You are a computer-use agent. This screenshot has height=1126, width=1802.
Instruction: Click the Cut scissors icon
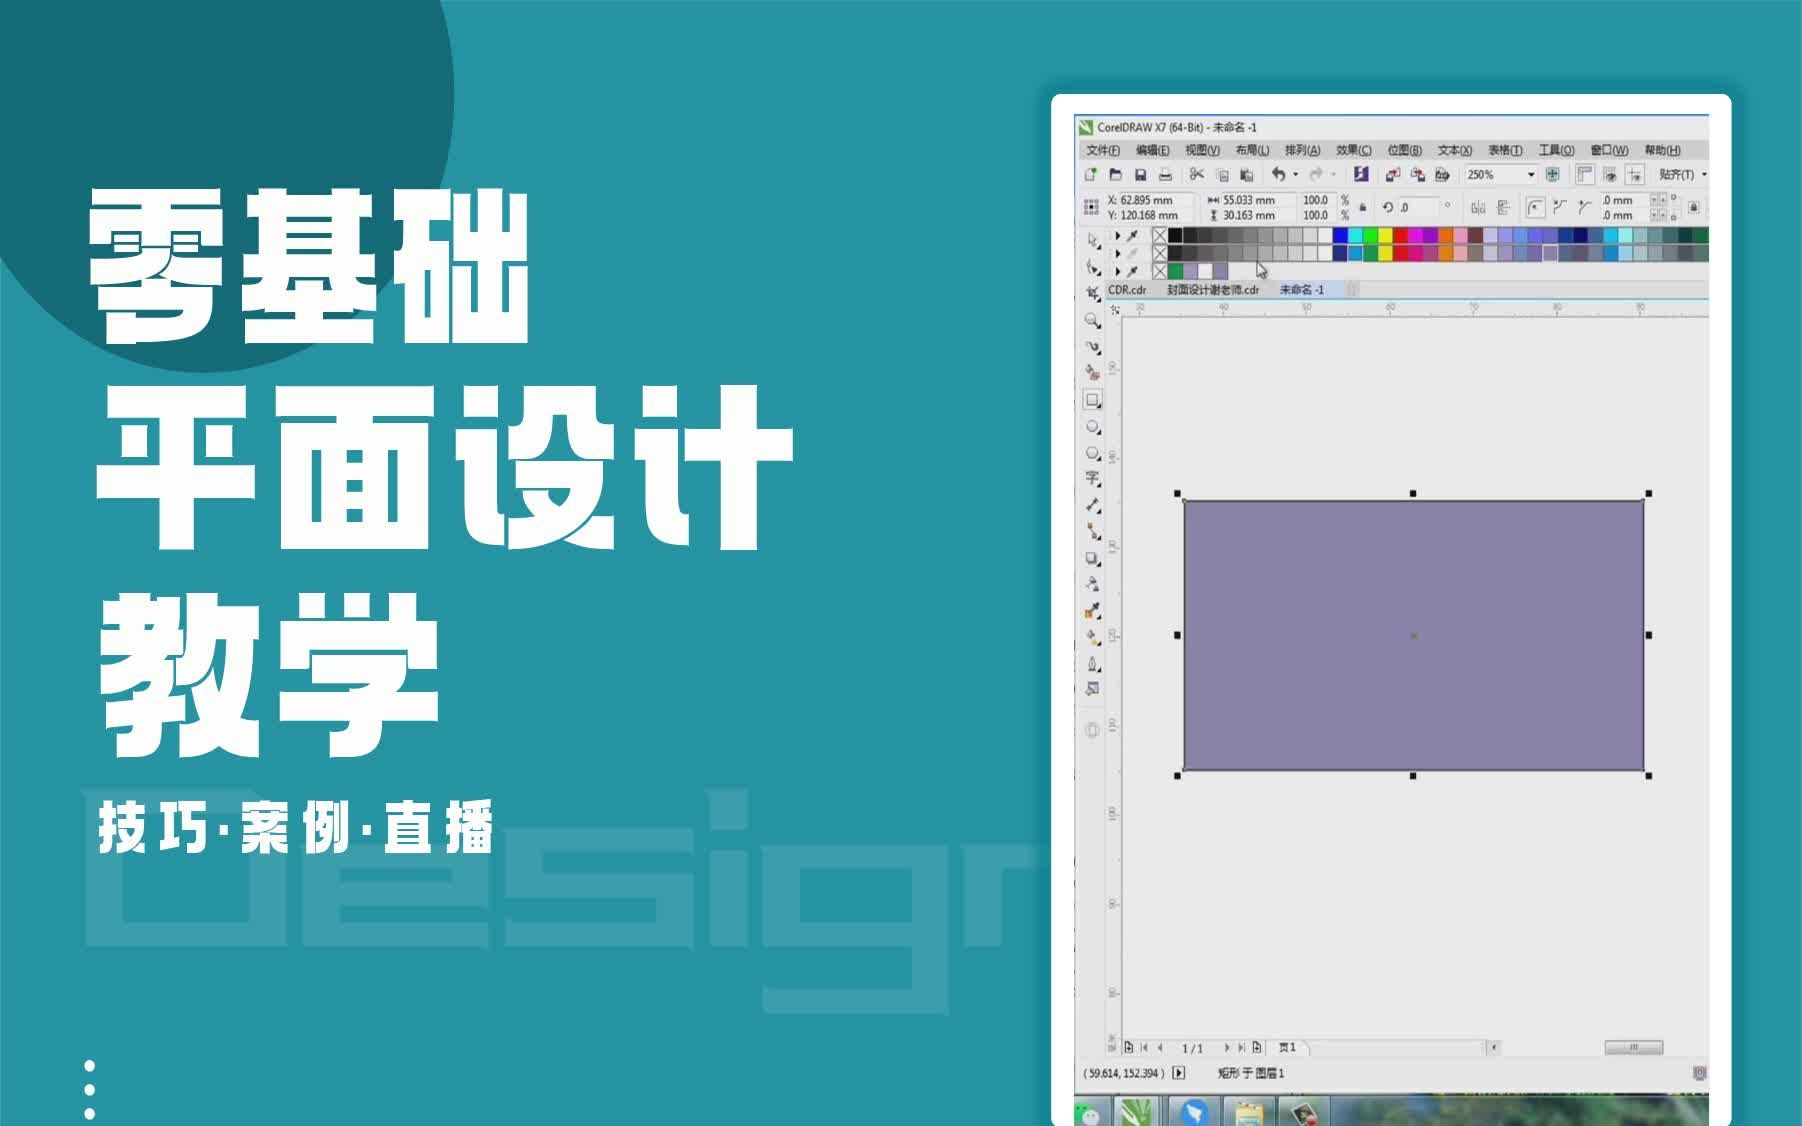tap(1196, 174)
